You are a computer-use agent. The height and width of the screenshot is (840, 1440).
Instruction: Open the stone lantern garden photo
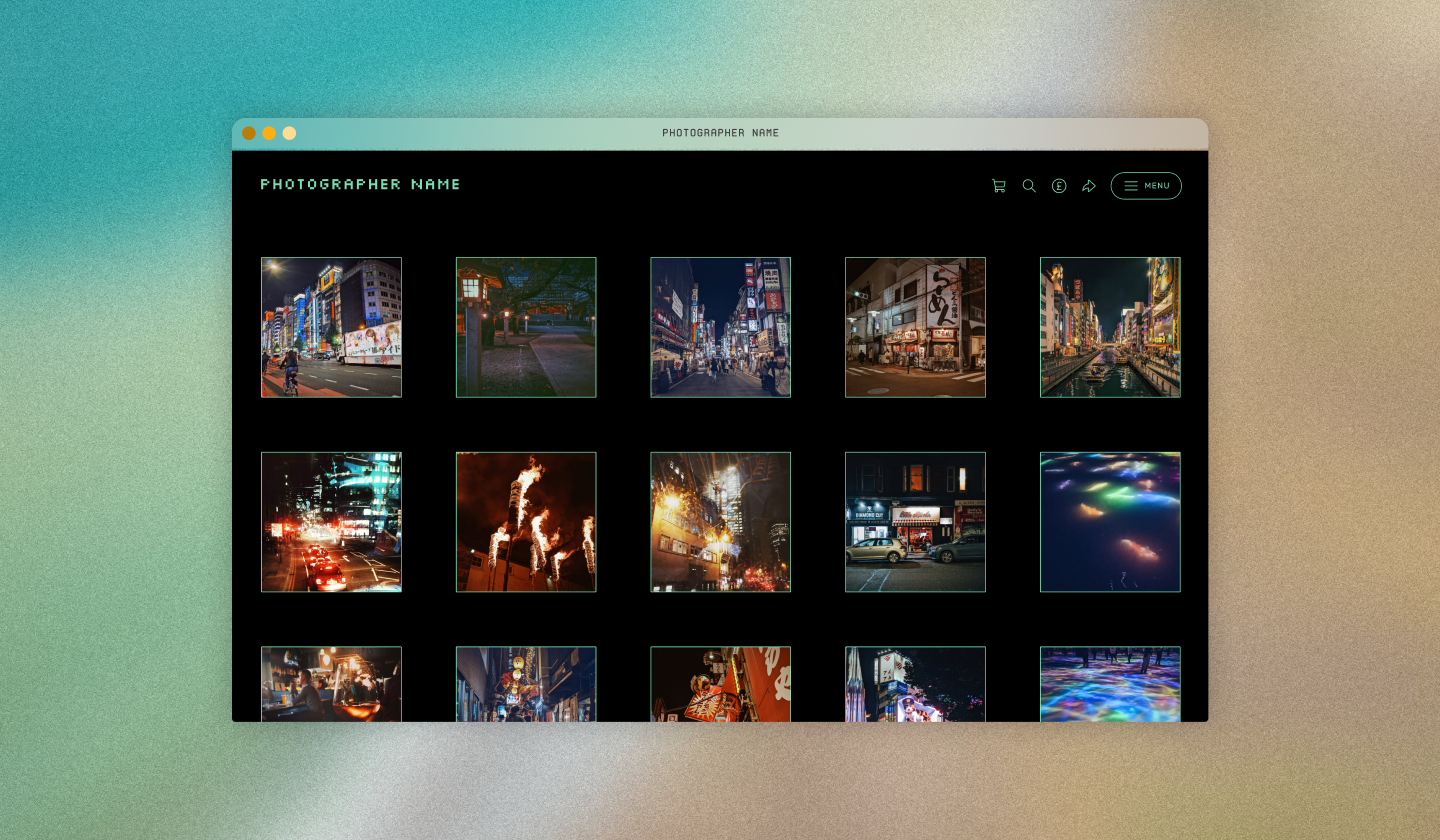click(526, 327)
